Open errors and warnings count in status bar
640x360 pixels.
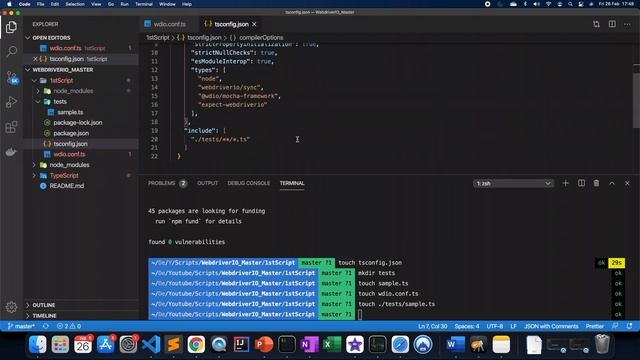pyautogui.click(x=69, y=326)
